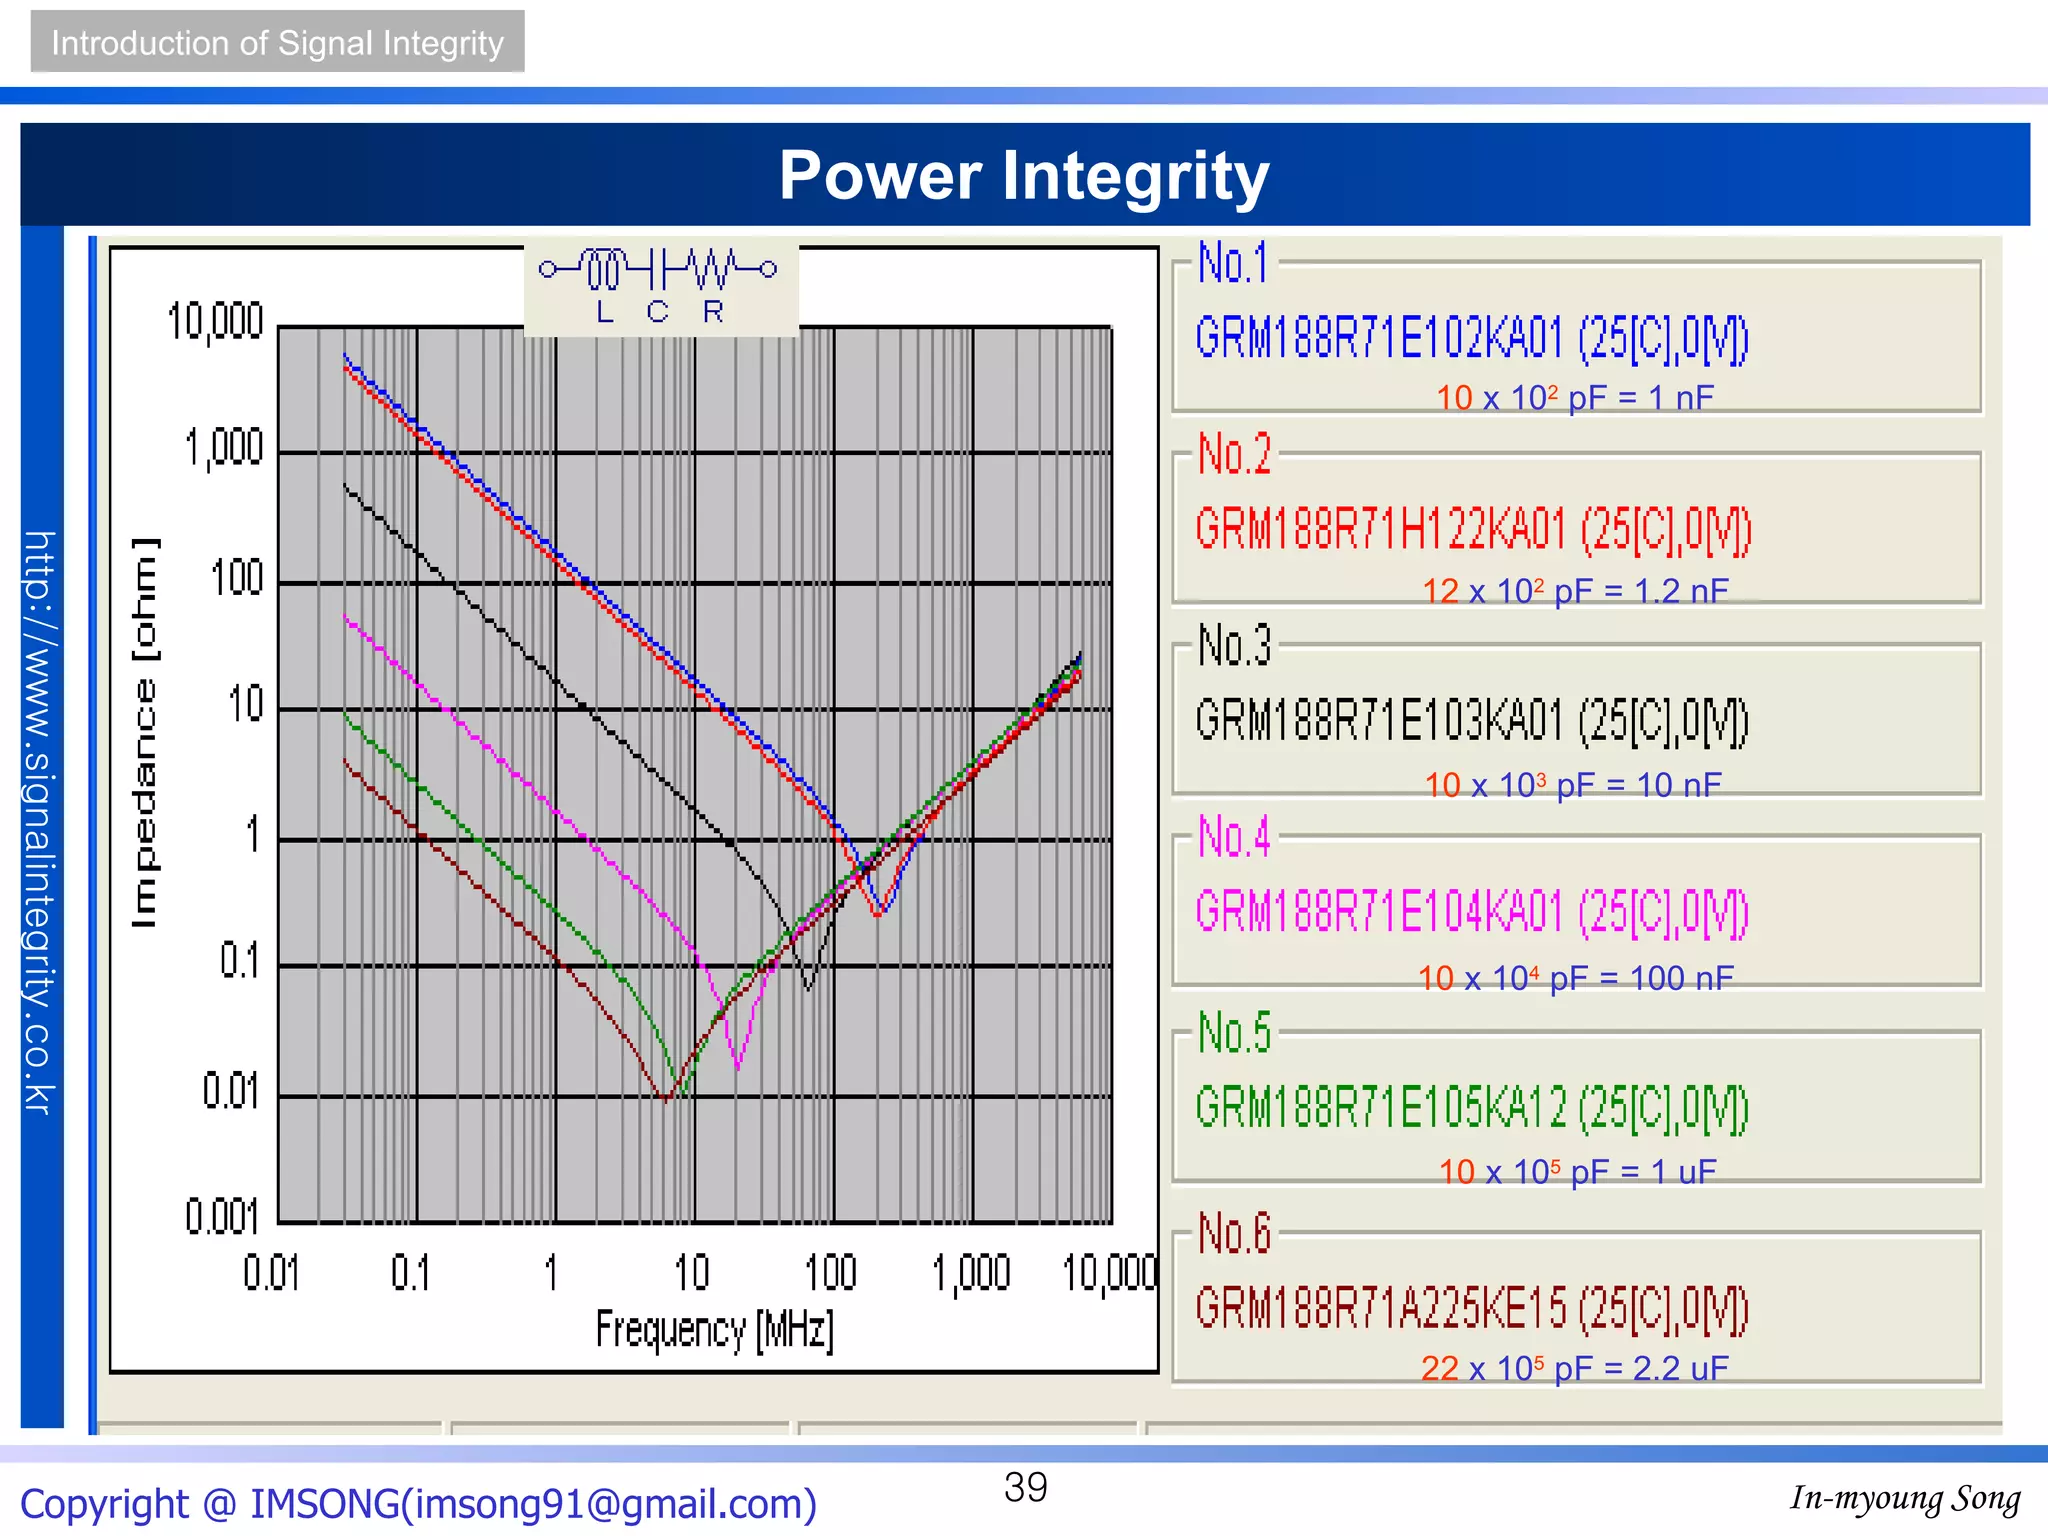Click the 0.001 ohm axis tick label
This screenshot has height=1536, width=2048.
point(222,1217)
